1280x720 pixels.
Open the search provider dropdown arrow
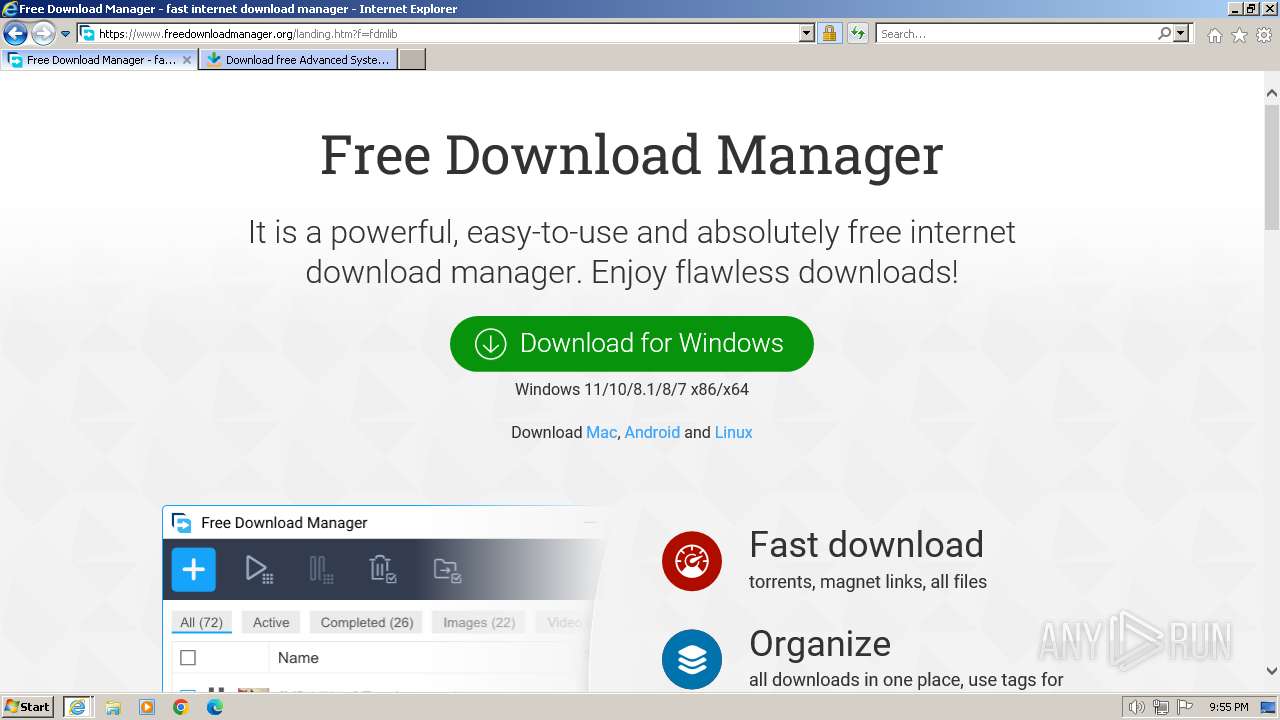click(x=1181, y=33)
